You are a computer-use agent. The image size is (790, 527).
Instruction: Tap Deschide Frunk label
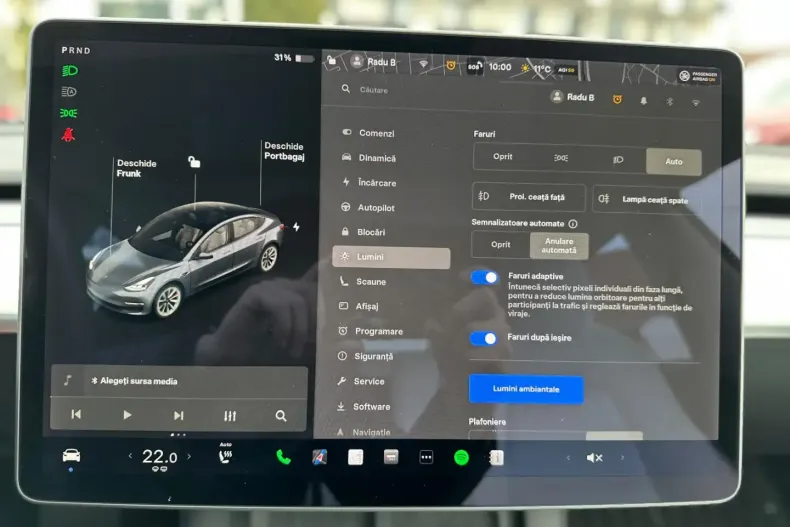pyautogui.click(x=136, y=168)
